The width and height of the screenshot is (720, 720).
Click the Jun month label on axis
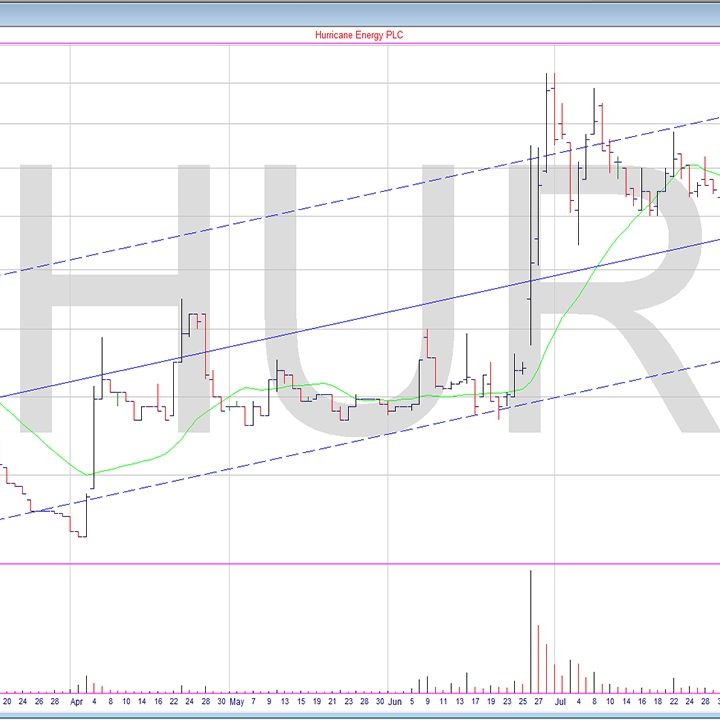pos(394,702)
